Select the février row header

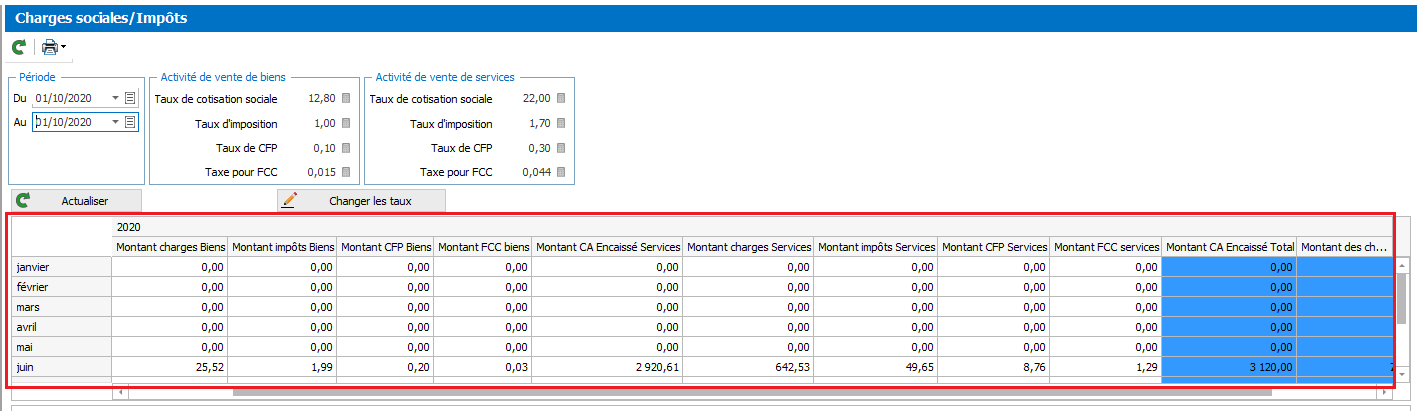62,287
